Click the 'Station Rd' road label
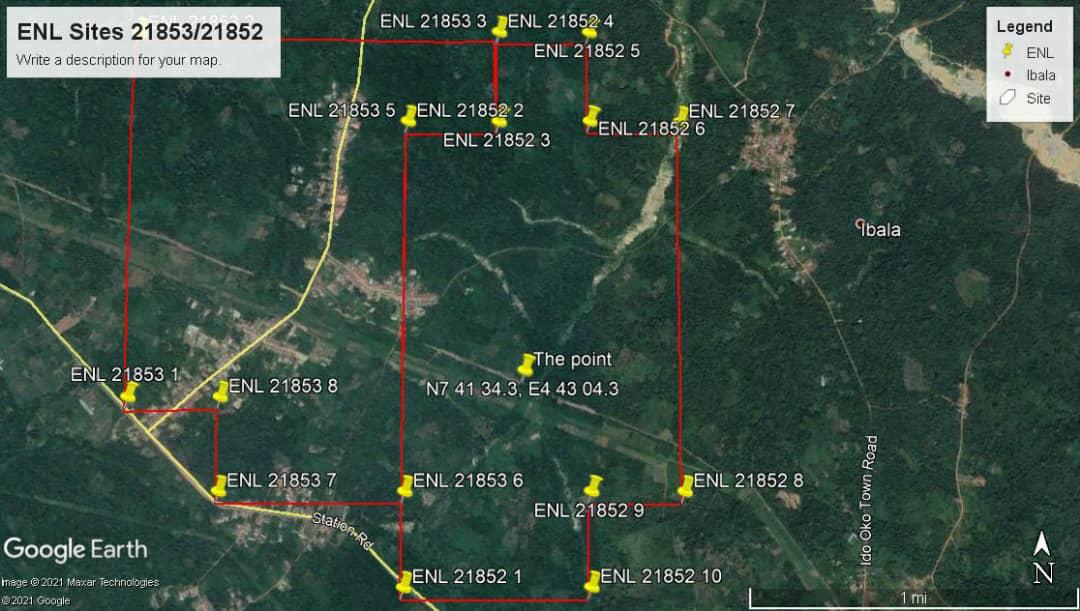This screenshot has width=1080, height=611. [341, 530]
